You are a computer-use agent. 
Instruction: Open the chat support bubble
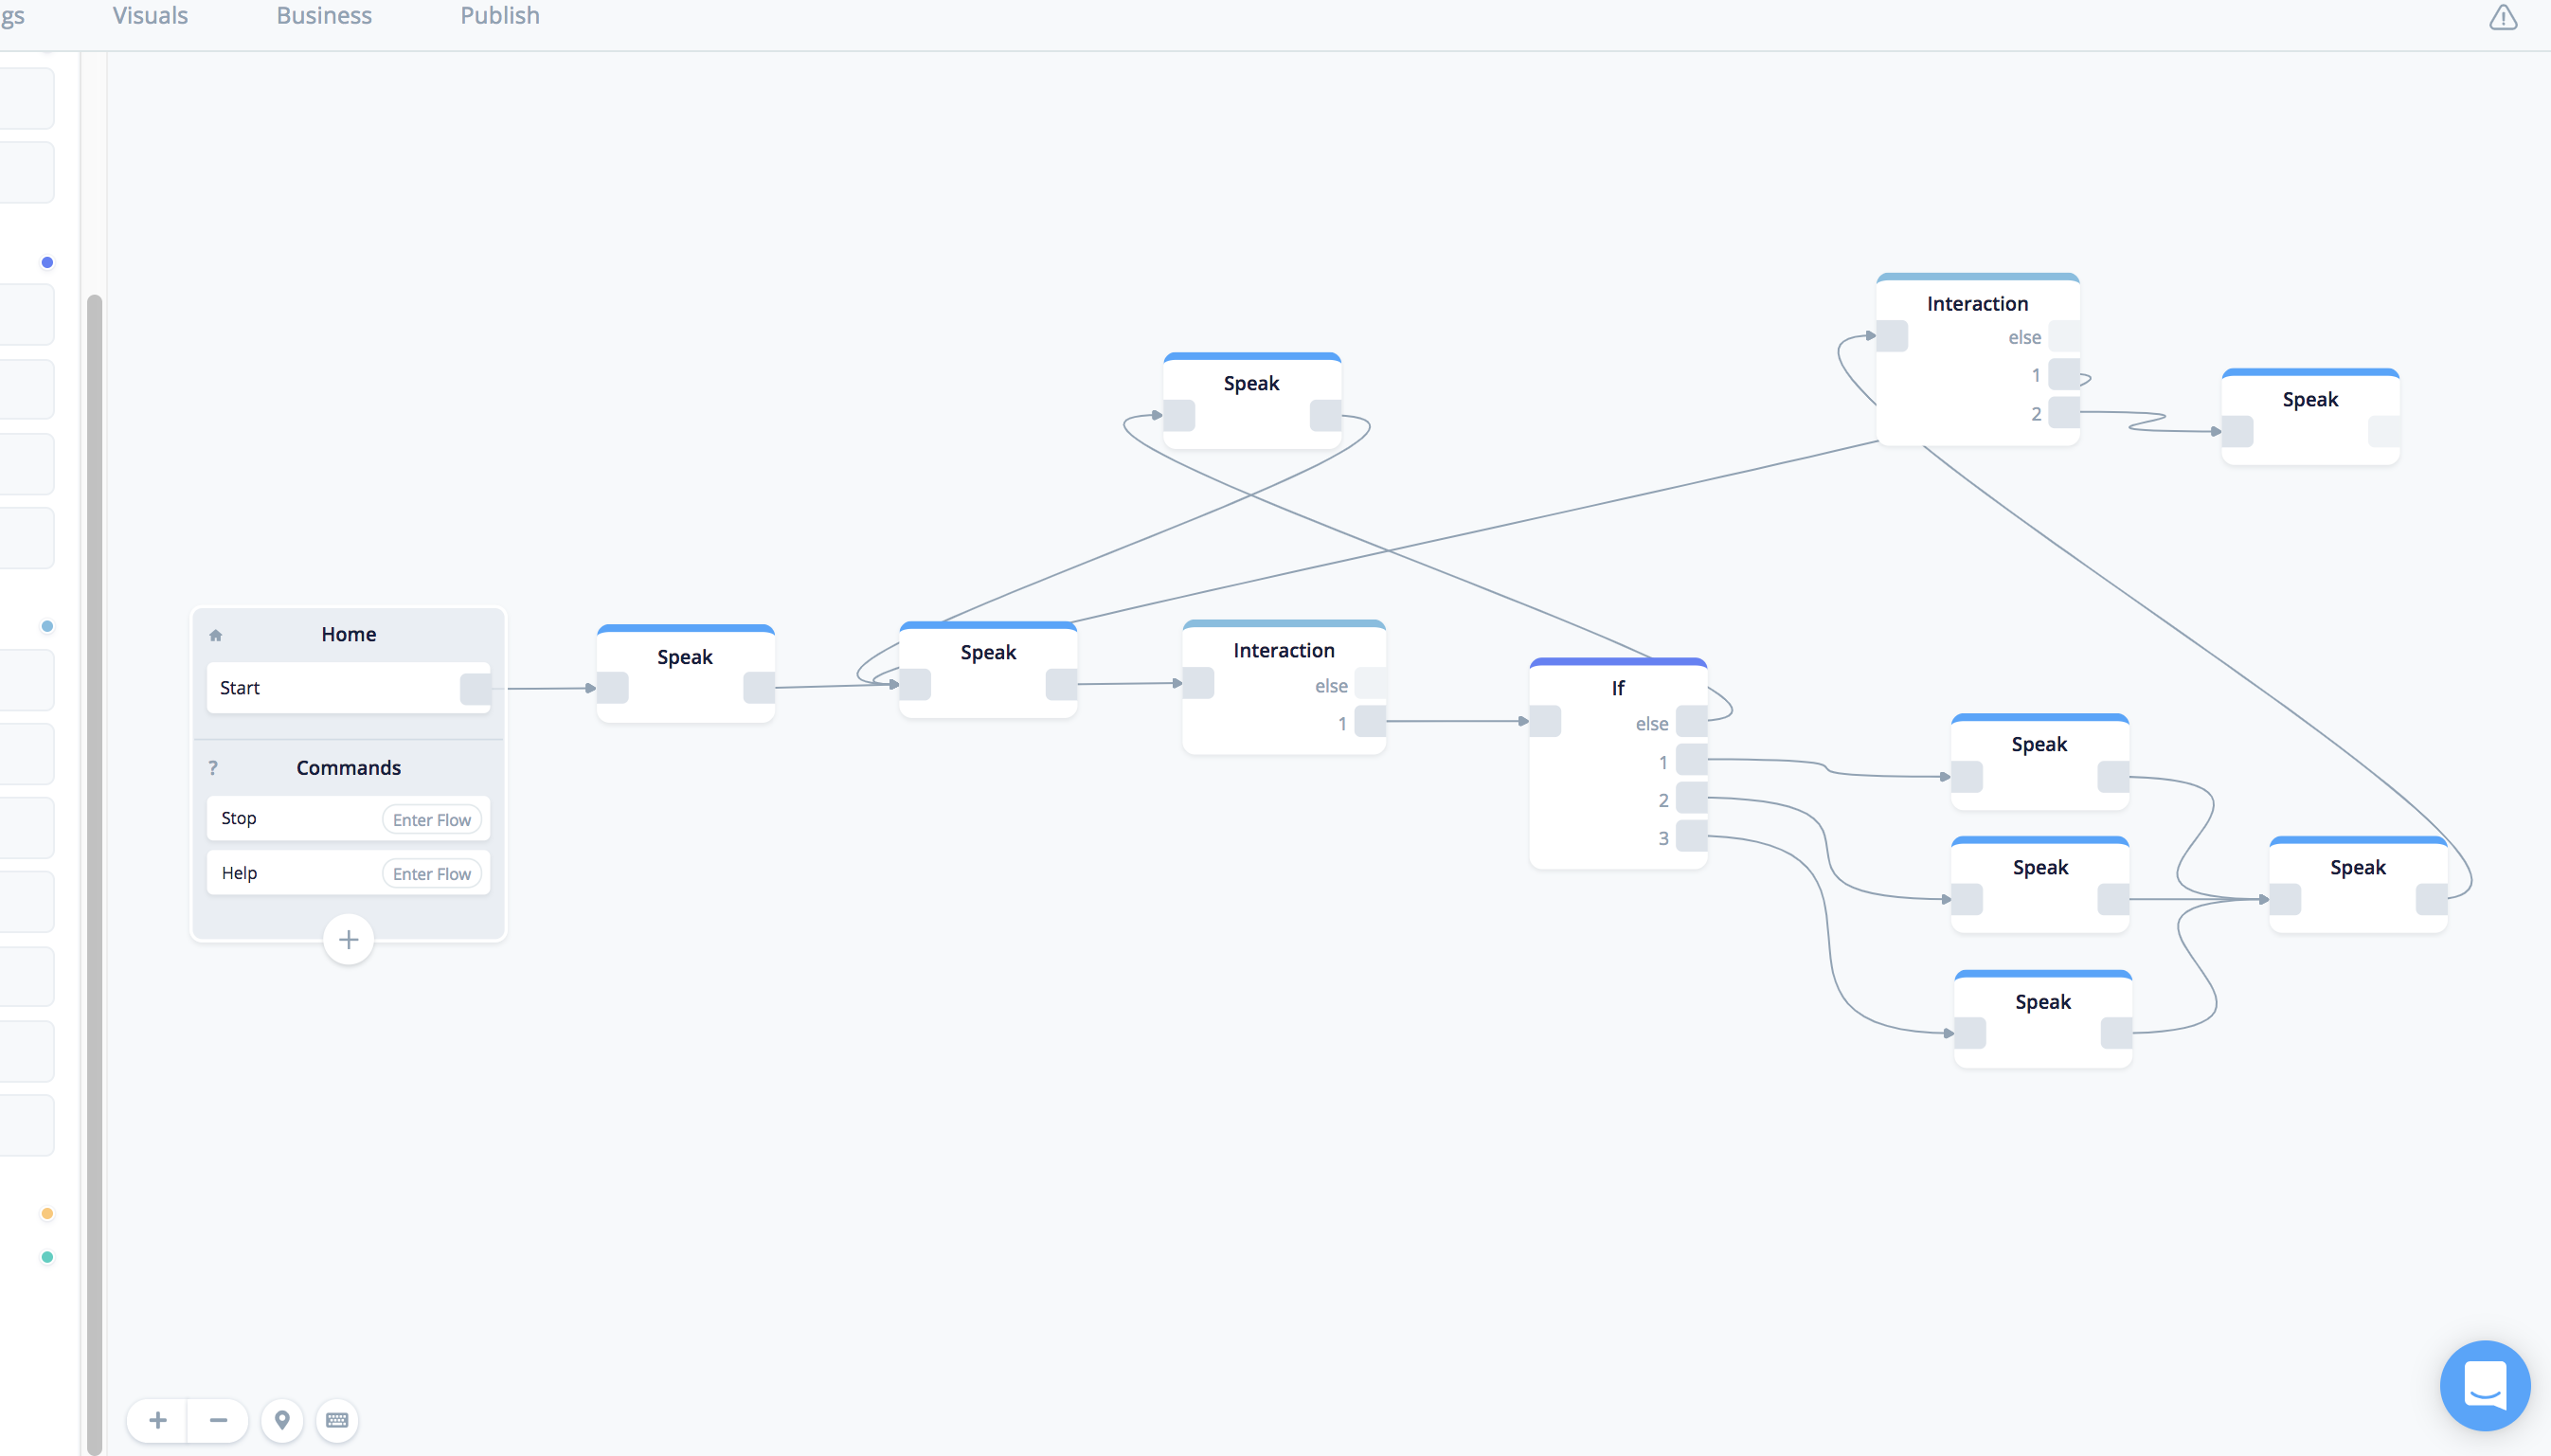pos(2484,1386)
